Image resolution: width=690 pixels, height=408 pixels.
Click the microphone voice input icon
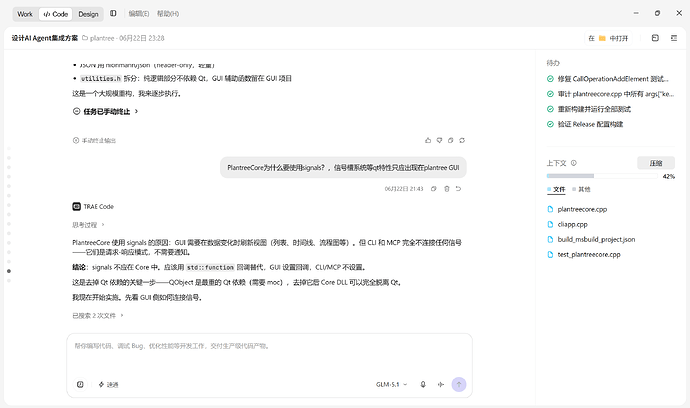pos(423,385)
